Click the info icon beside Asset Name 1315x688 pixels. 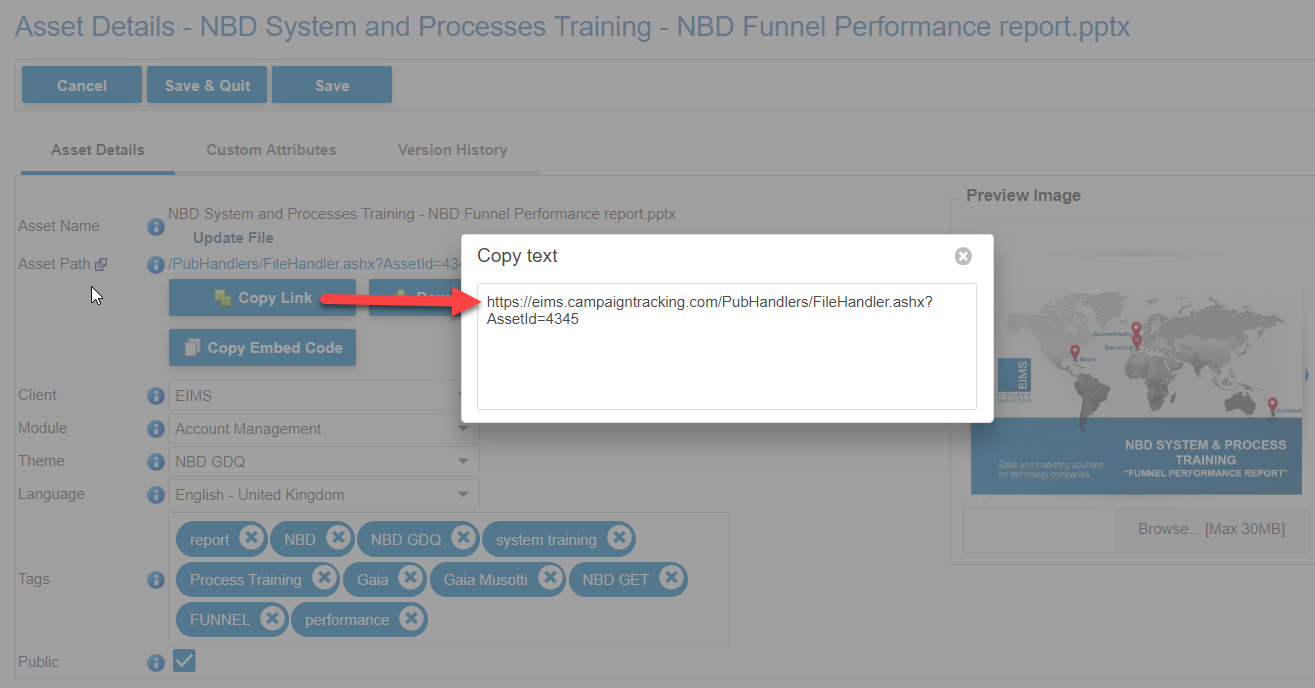(156, 227)
